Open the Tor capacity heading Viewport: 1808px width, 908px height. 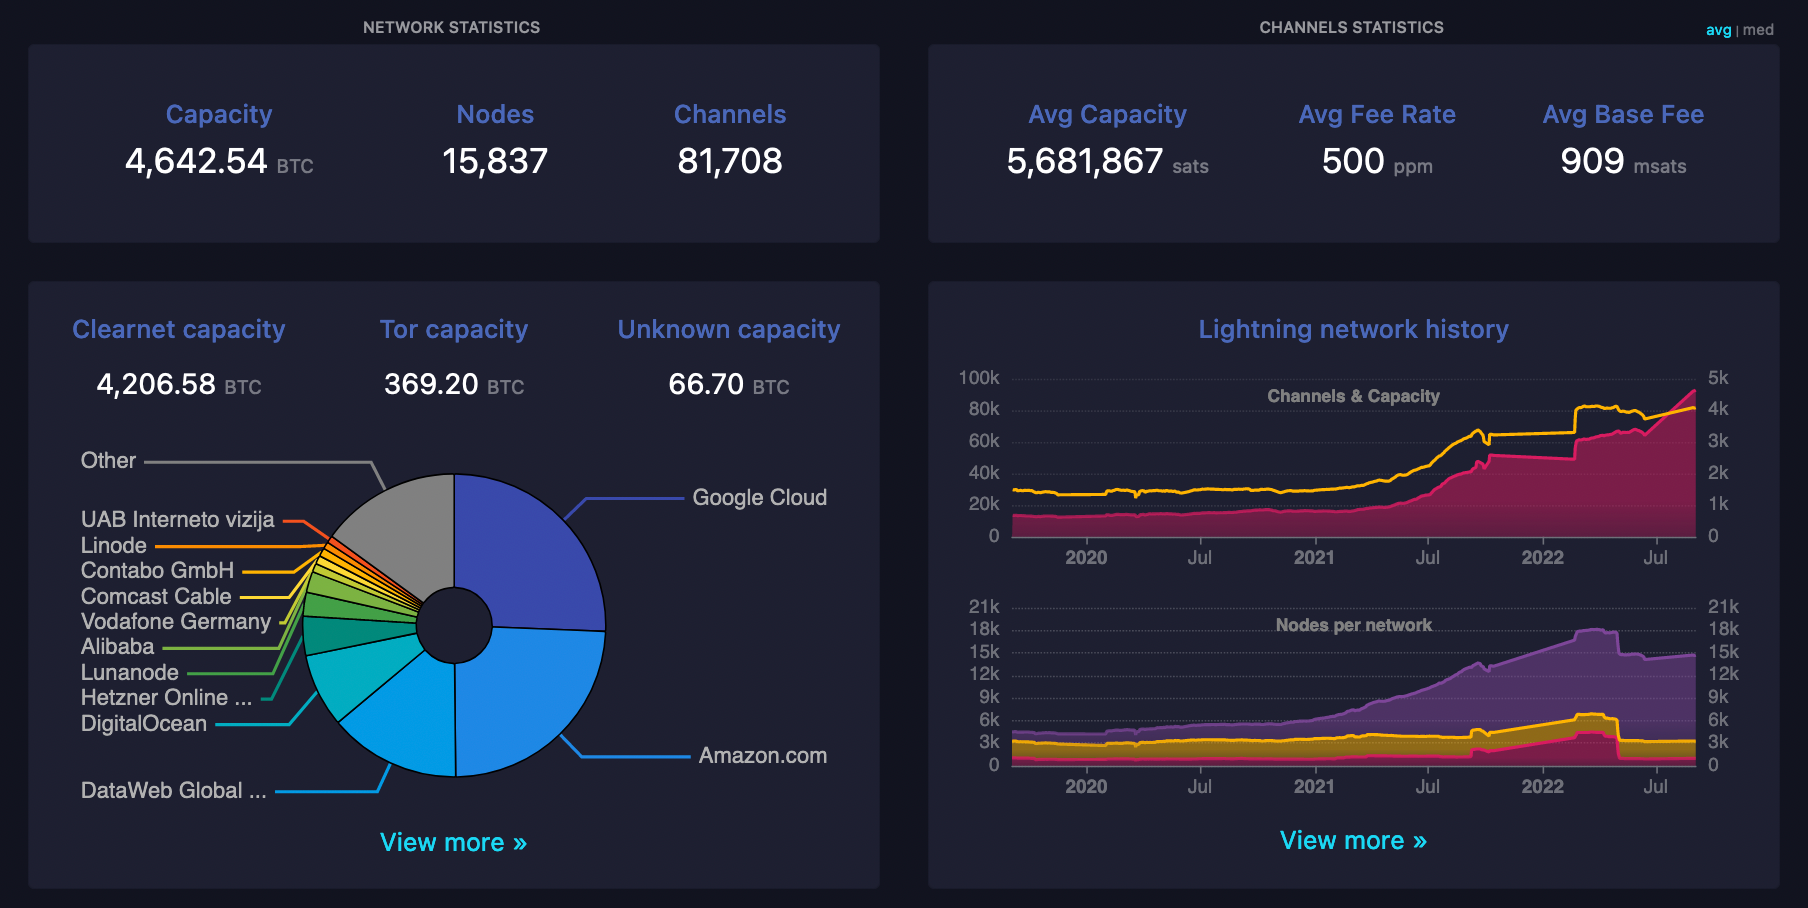coord(453,329)
